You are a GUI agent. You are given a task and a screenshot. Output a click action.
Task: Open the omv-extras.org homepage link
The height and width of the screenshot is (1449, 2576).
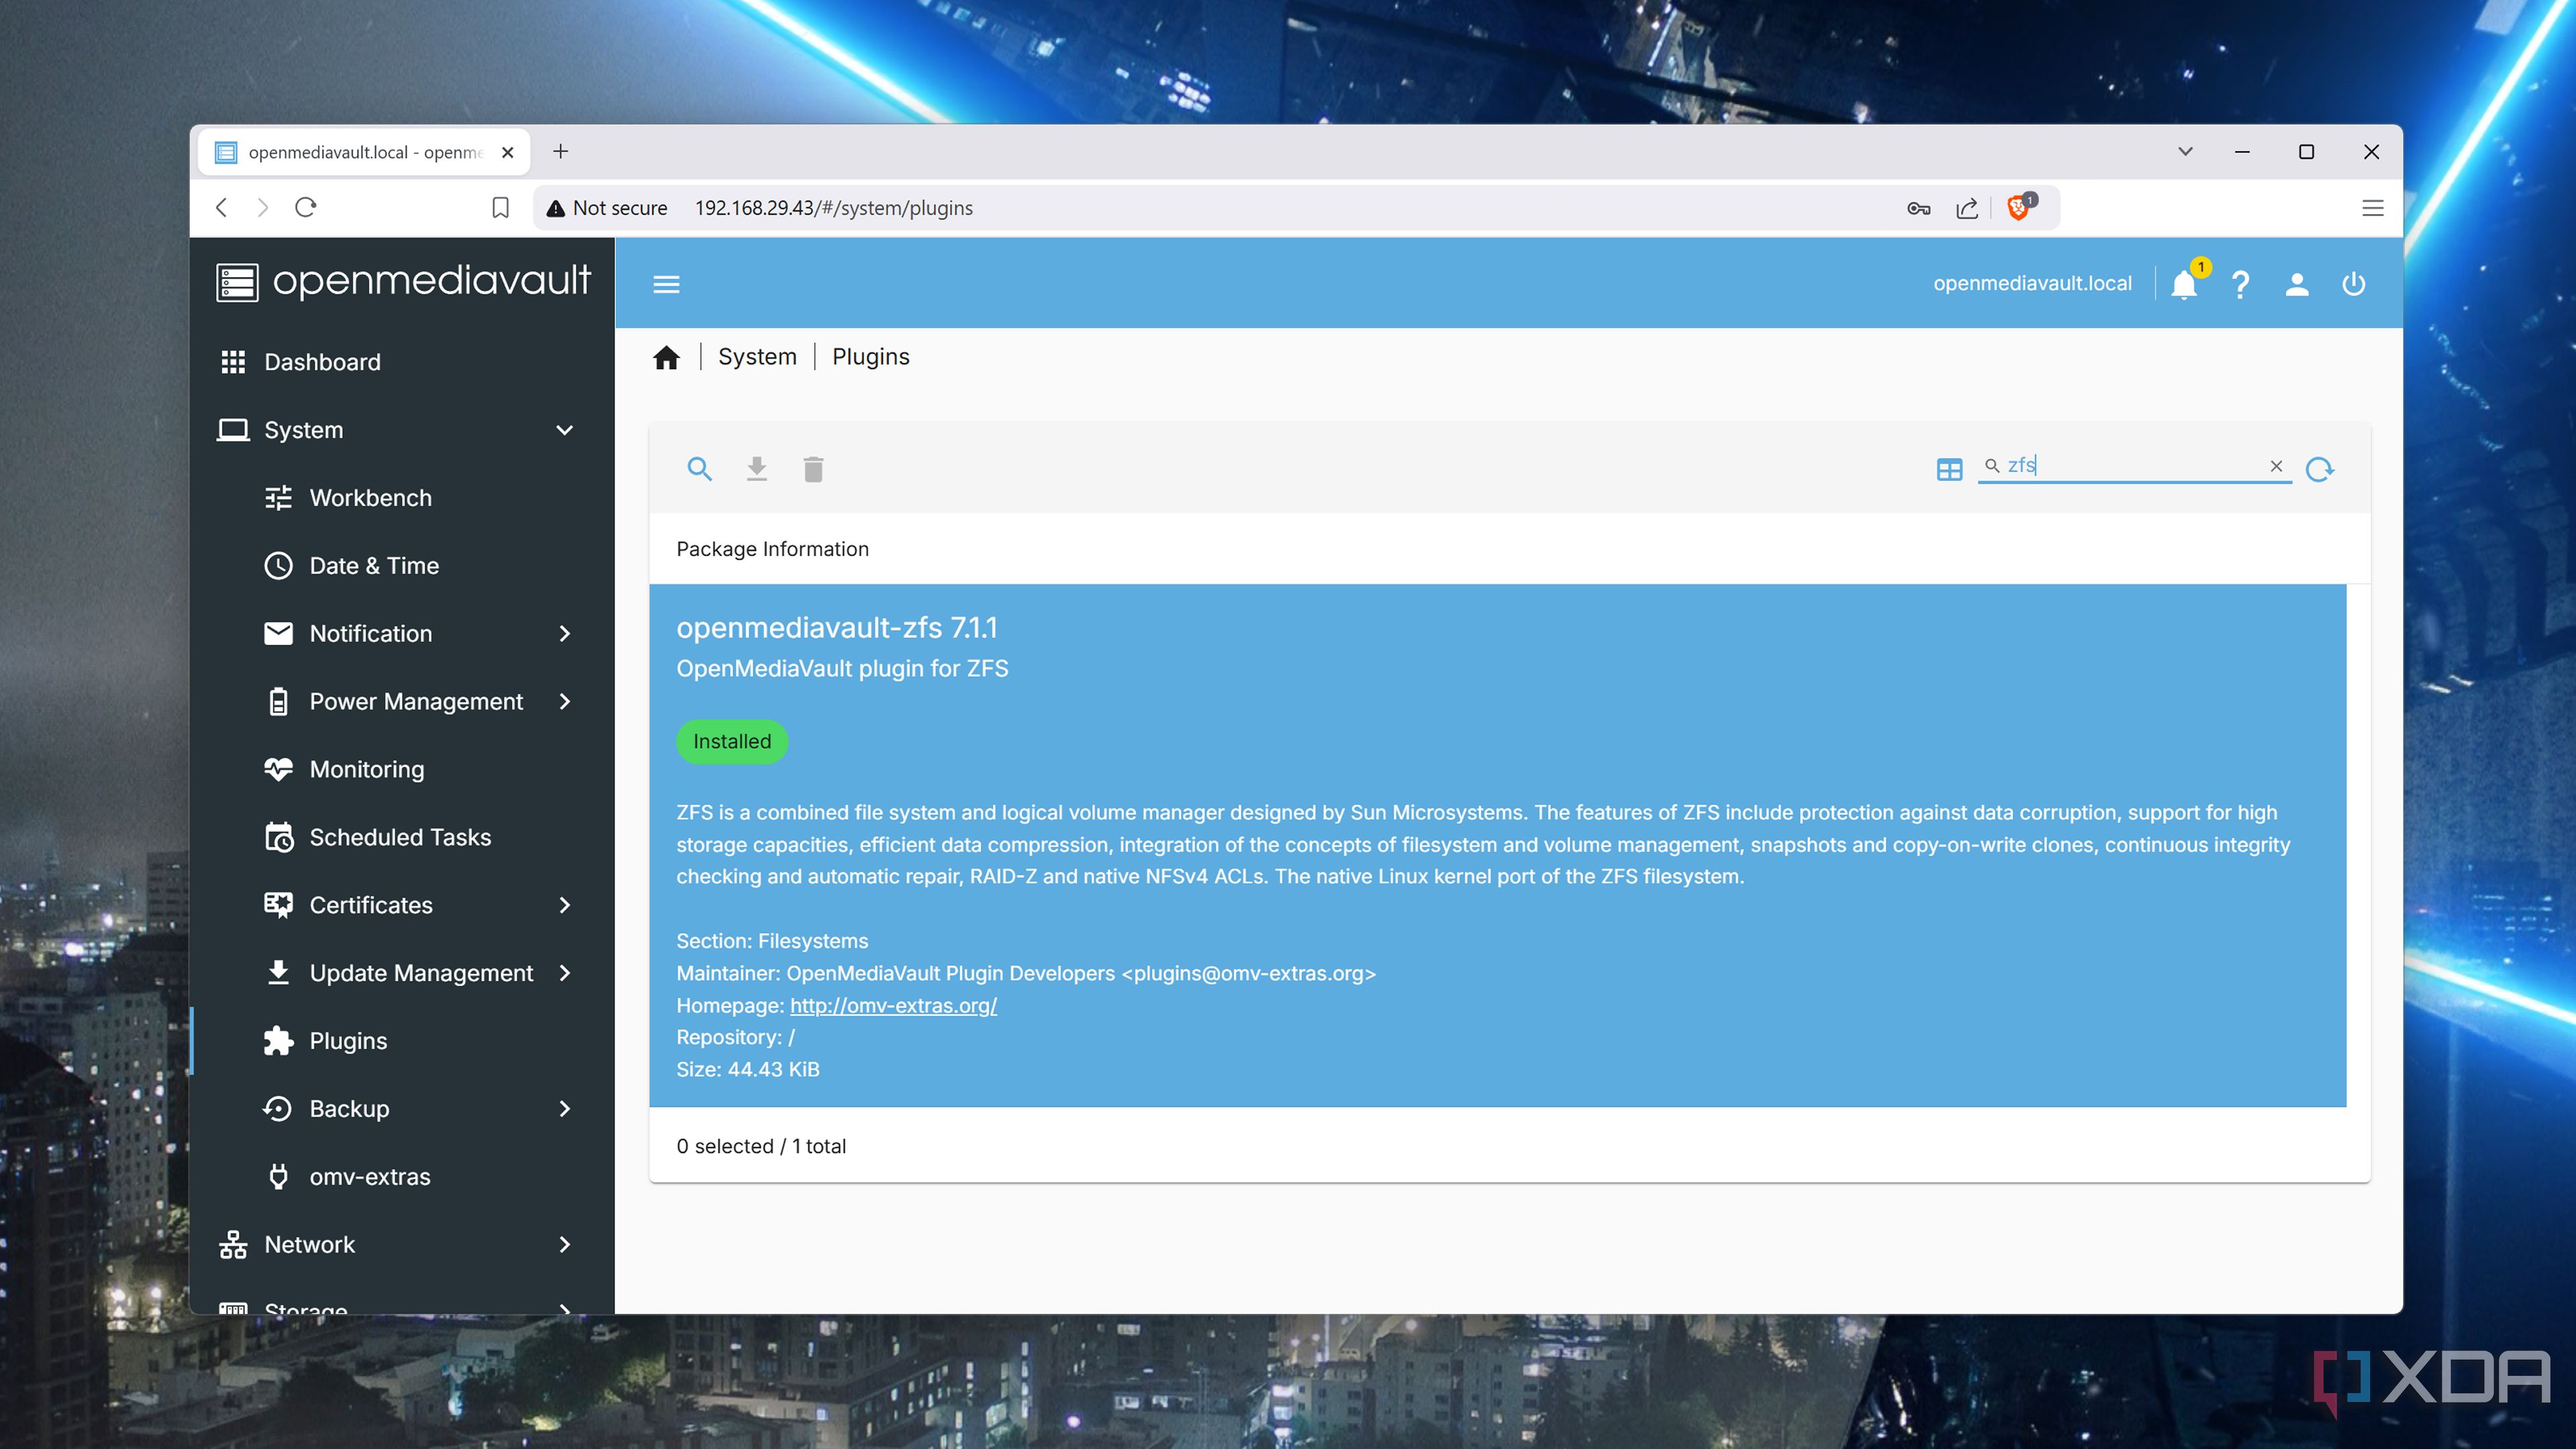(x=893, y=1006)
